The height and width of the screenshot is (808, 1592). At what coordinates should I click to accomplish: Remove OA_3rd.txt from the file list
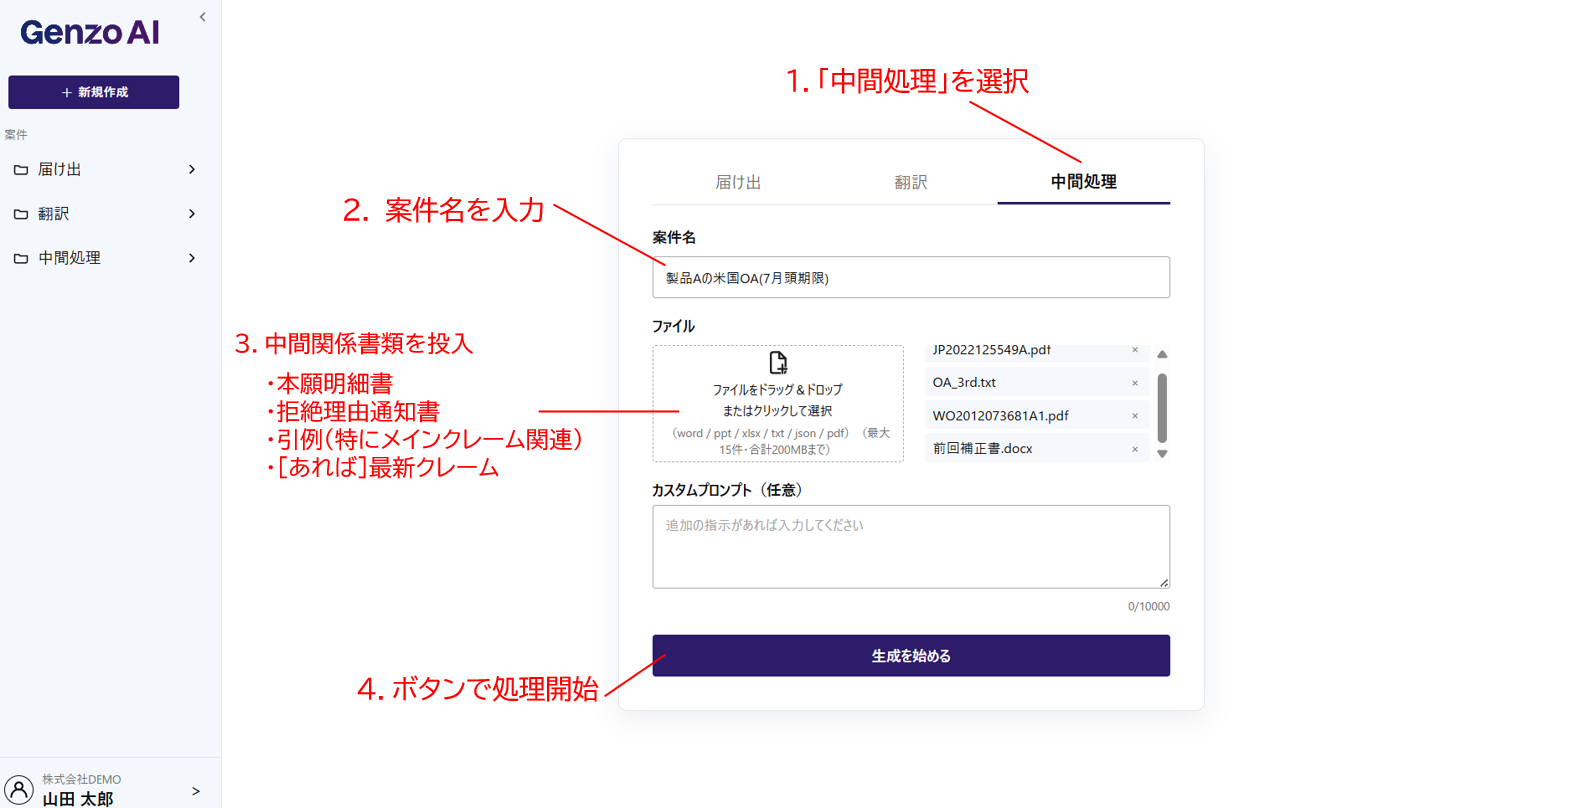(x=1135, y=383)
